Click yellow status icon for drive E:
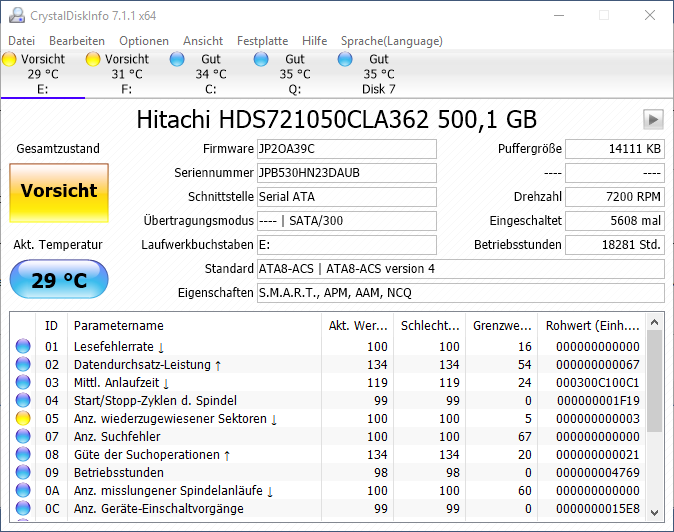674x532 pixels. coord(9,59)
